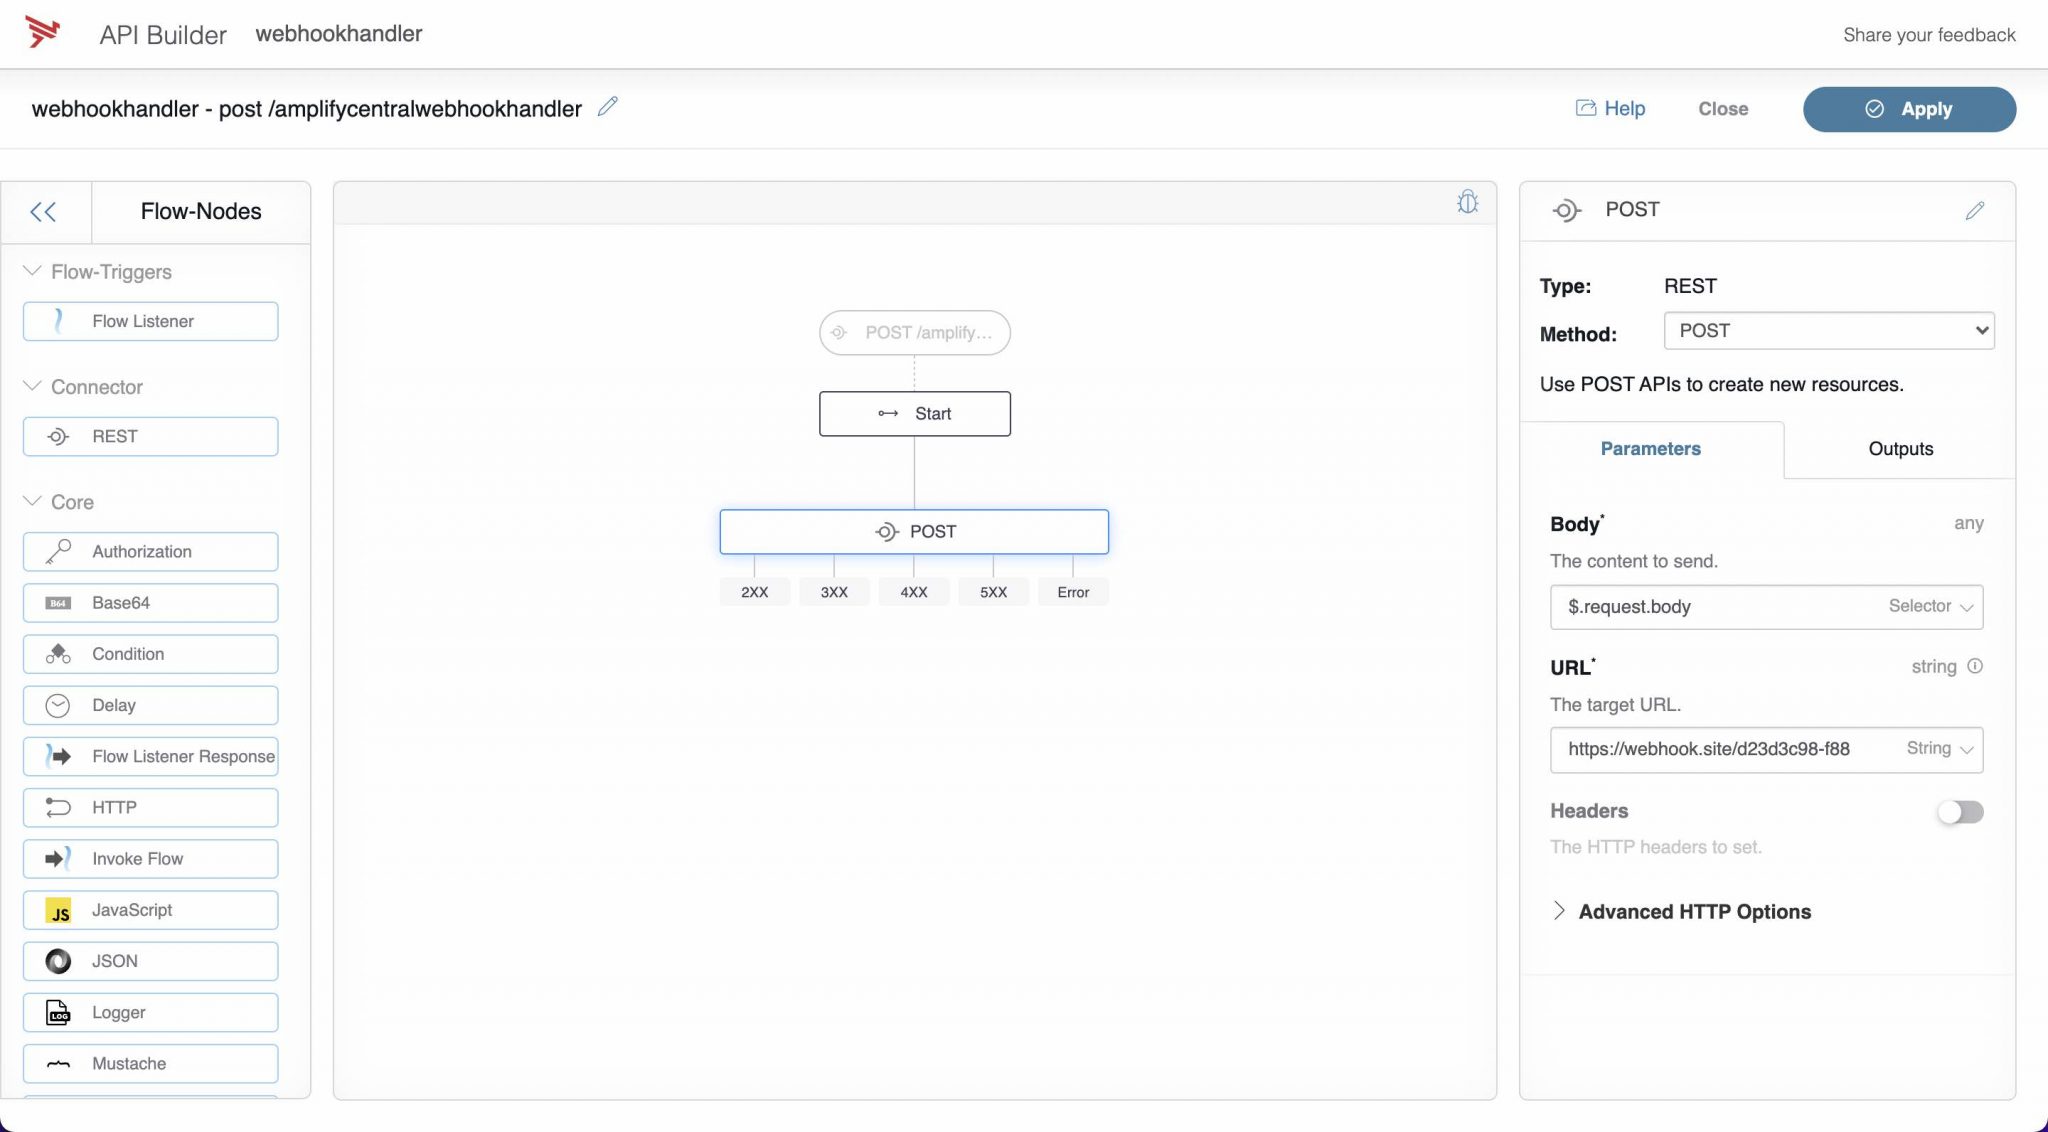Enable the Headers toggle switch
The height and width of the screenshot is (1132, 2048).
1959,812
